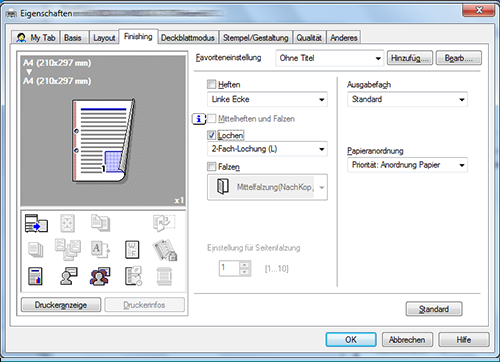Enable the Falzen checkbox
500x362 pixels.
tap(211, 166)
